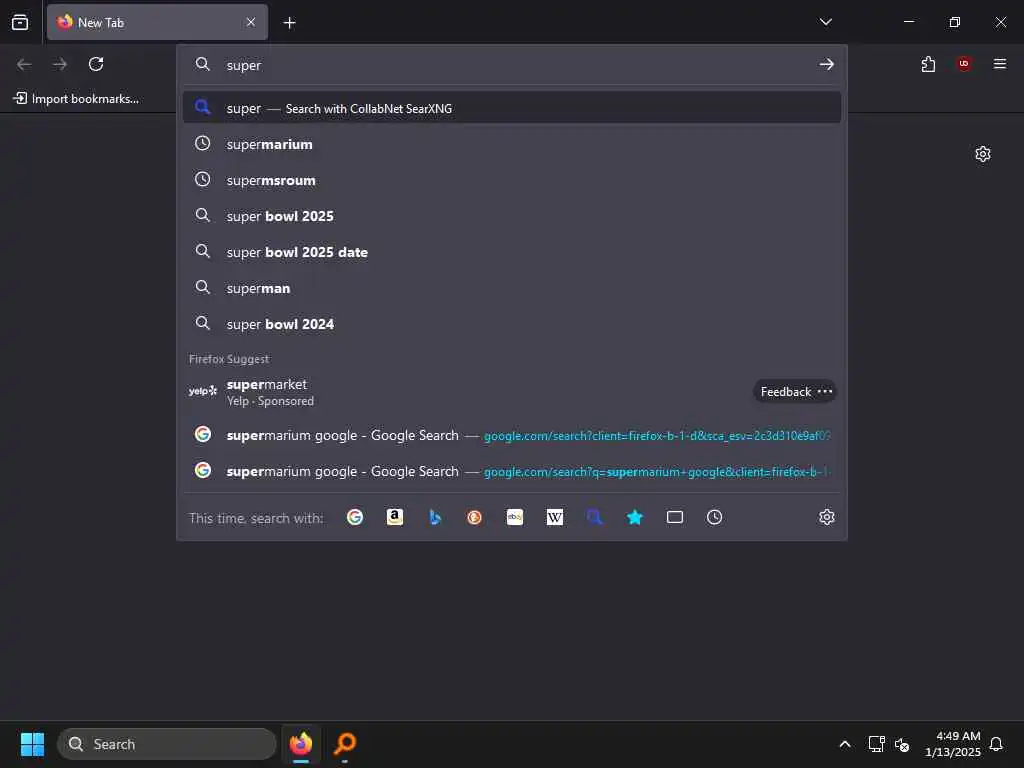
Task: Open the Extensions puzzle icon
Action: [928, 64]
